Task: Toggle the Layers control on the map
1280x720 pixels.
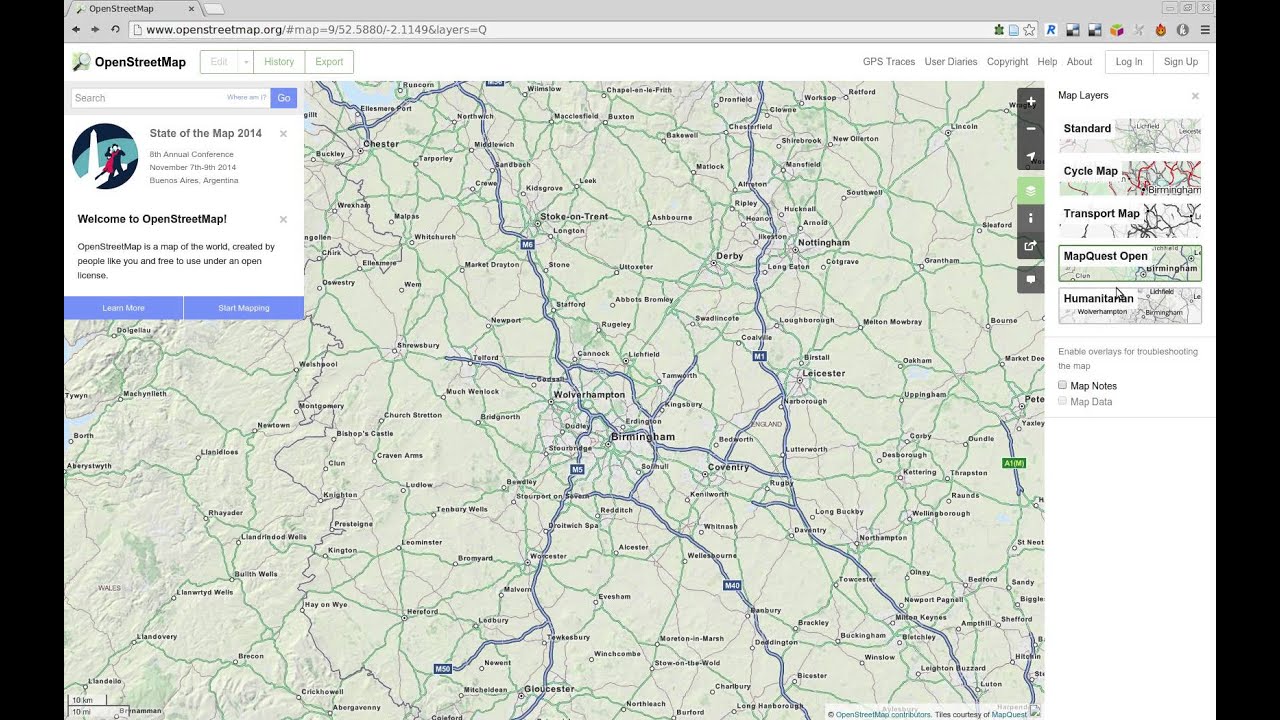Action: [x=1031, y=190]
